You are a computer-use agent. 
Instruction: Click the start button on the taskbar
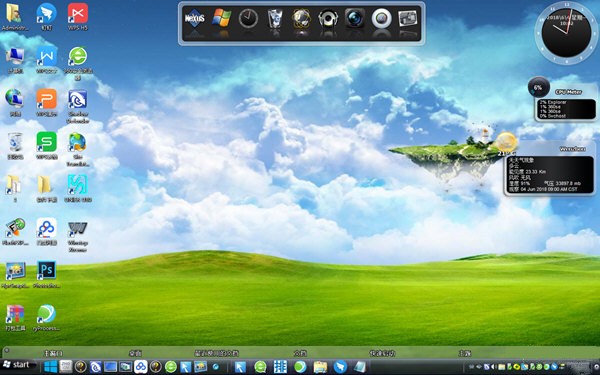pos(16,365)
